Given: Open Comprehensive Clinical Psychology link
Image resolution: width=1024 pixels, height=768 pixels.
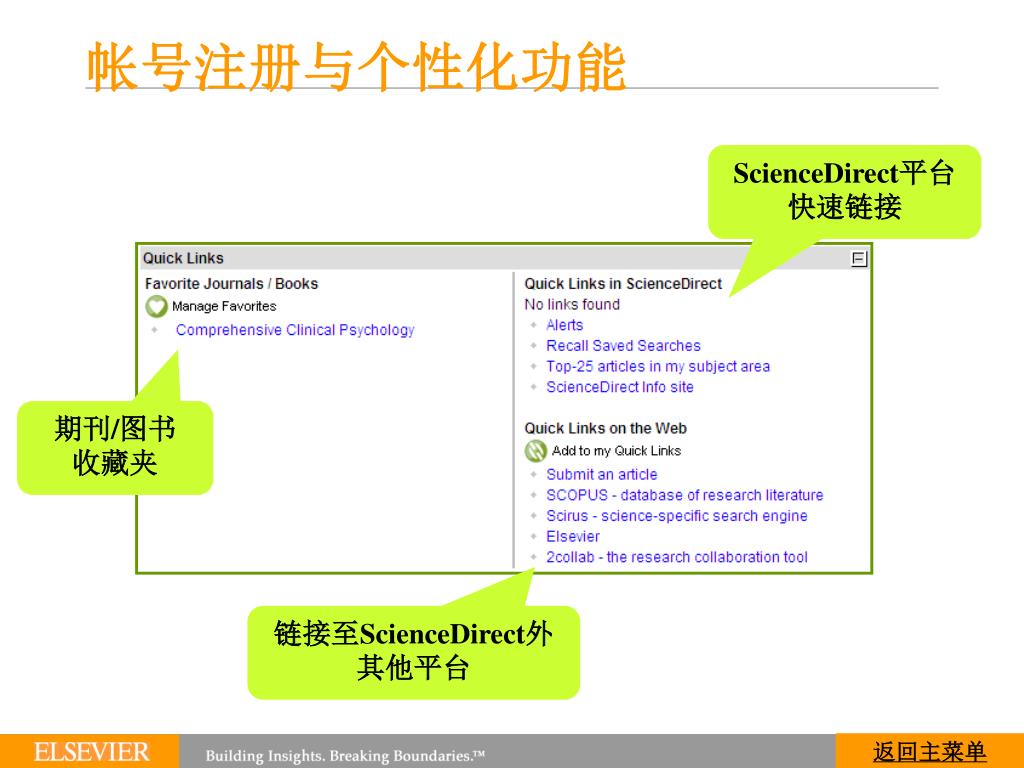Looking at the screenshot, I should (295, 330).
